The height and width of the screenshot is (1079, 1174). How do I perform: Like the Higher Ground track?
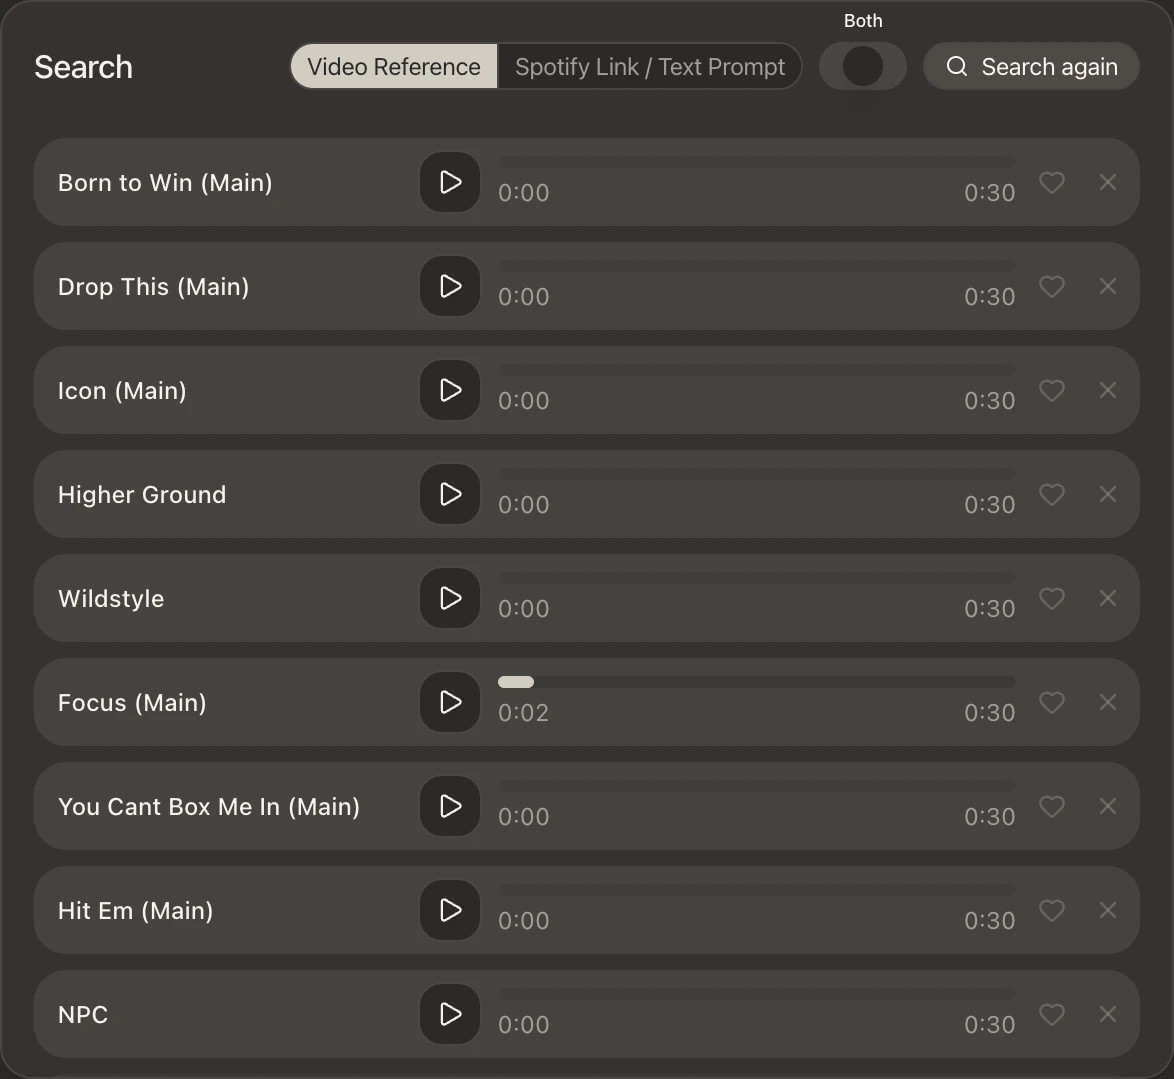point(1052,494)
